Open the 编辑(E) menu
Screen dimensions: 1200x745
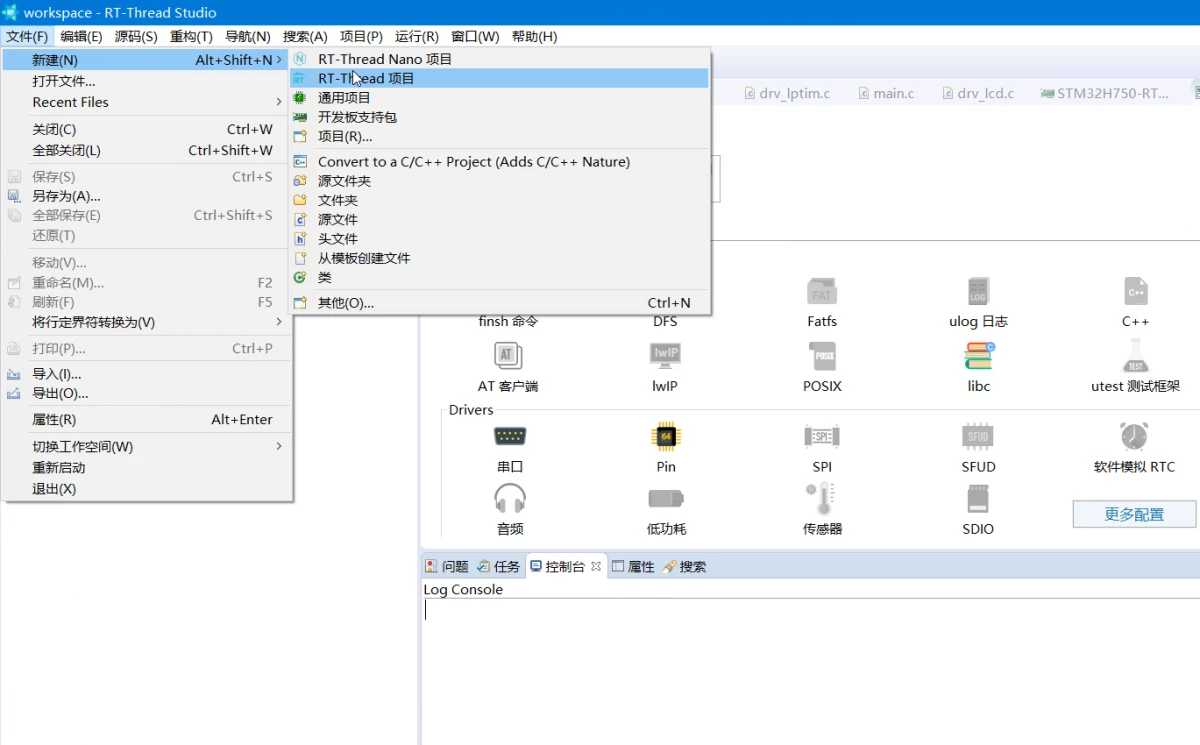(81, 36)
